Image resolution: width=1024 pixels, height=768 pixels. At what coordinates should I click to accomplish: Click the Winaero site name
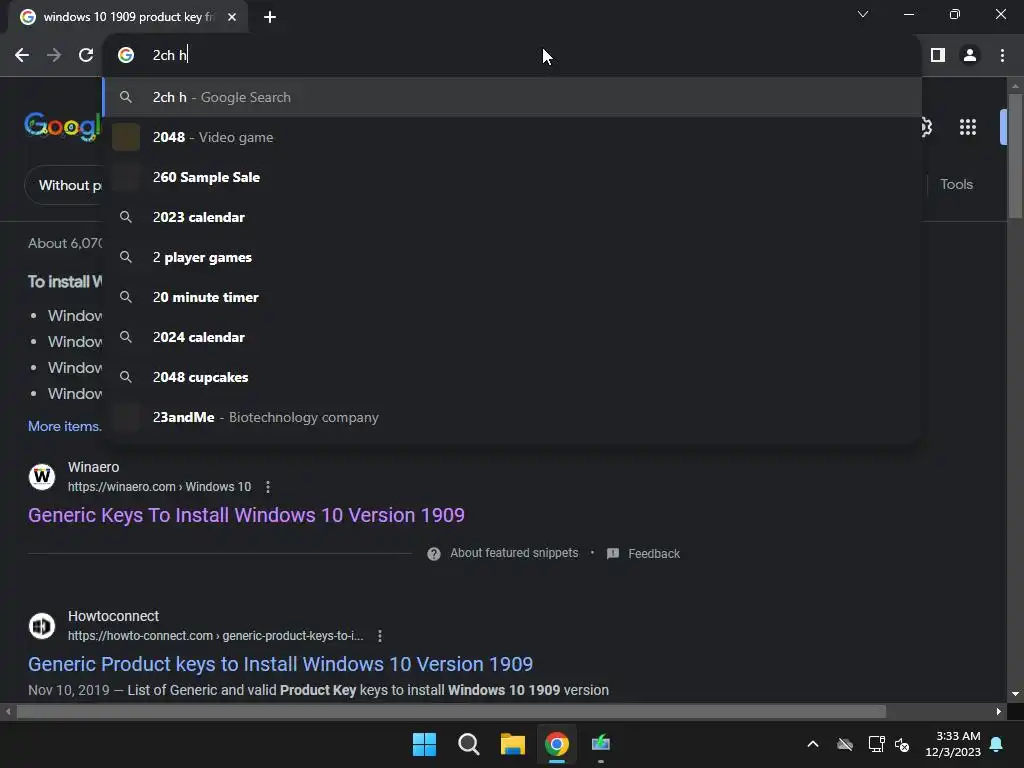point(93,467)
